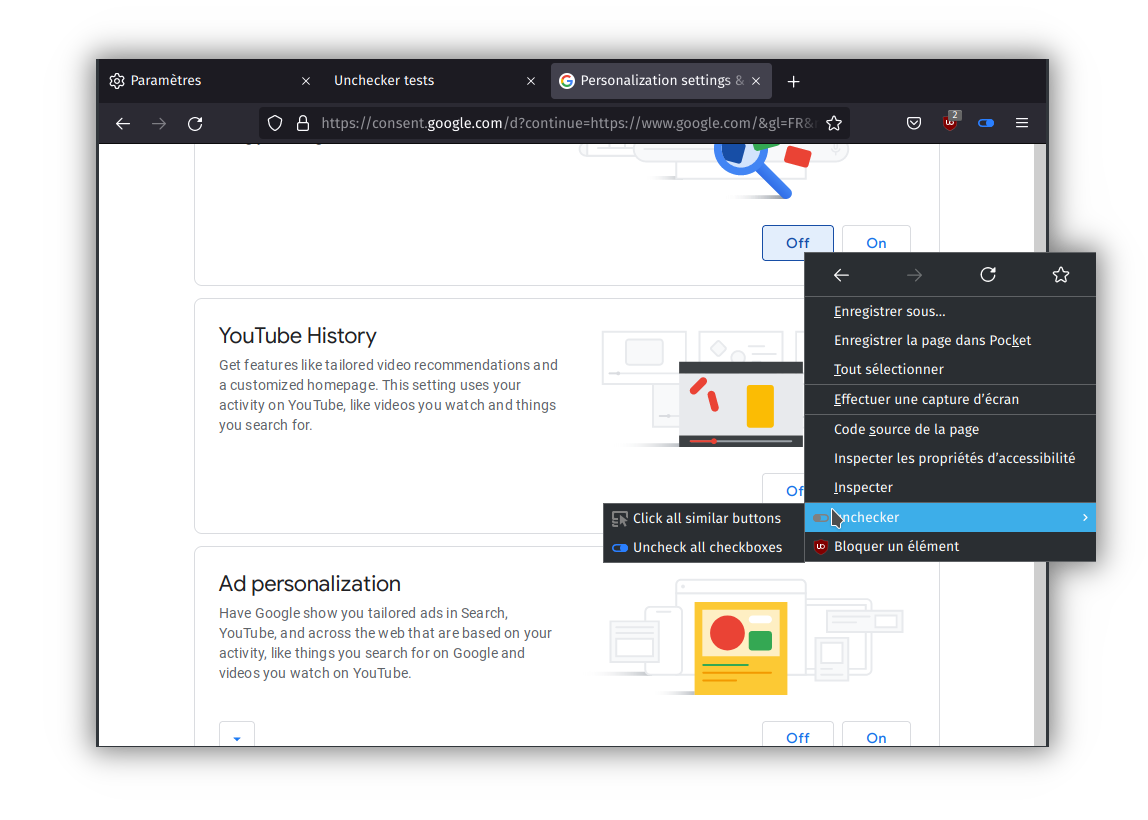The width and height of the screenshot is (1148, 820).
Task: Bookmark this page with the address bar star
Action: (x=834, y=123)
